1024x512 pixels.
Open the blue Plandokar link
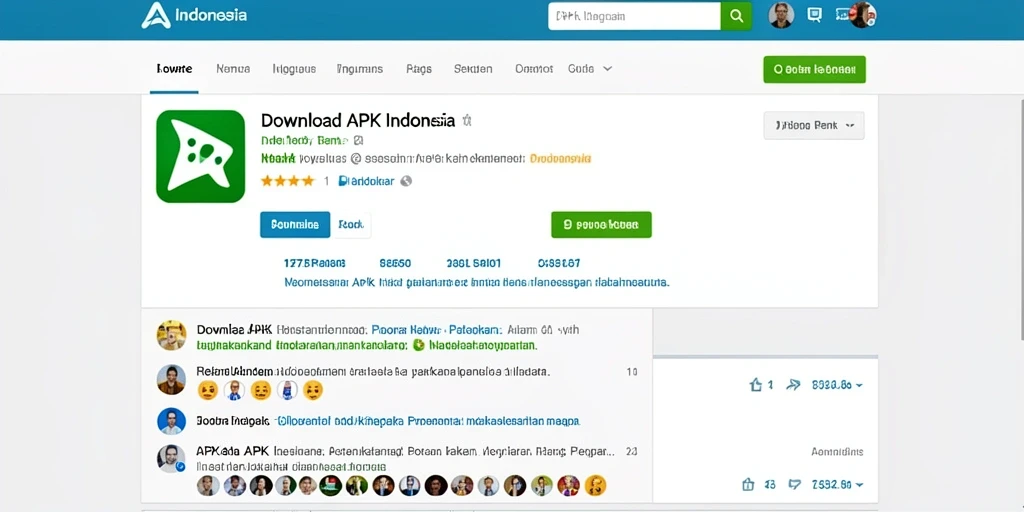tap(366, 182)
